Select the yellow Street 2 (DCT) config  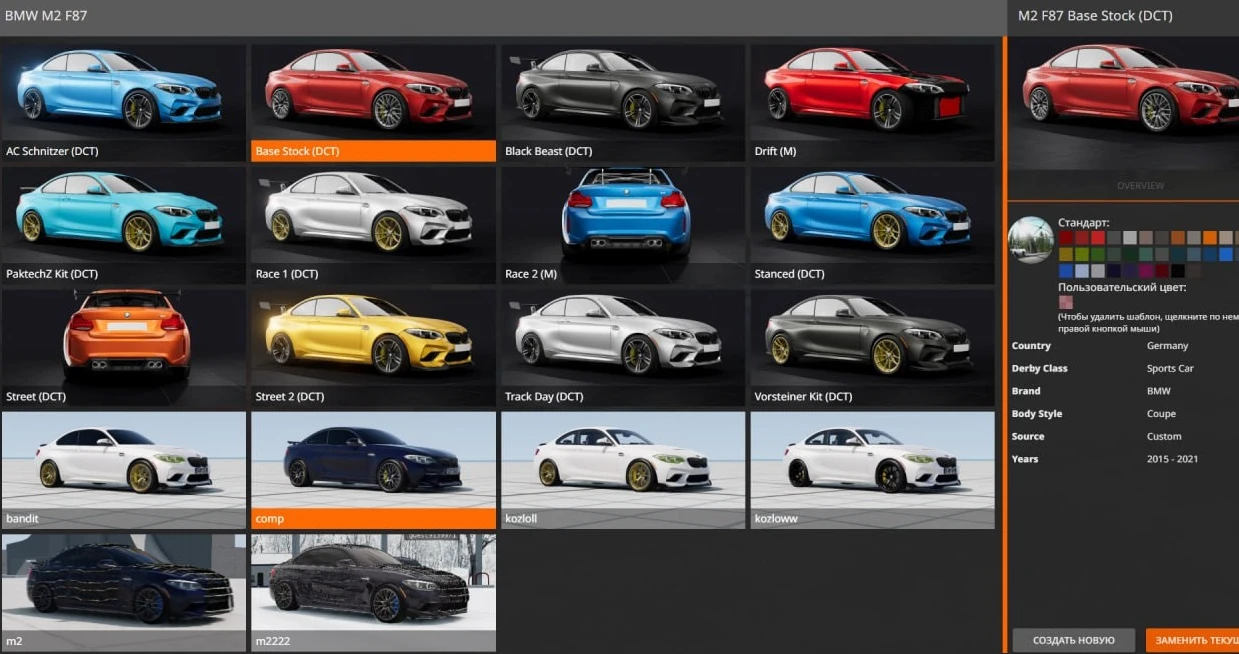click(372, 340)
